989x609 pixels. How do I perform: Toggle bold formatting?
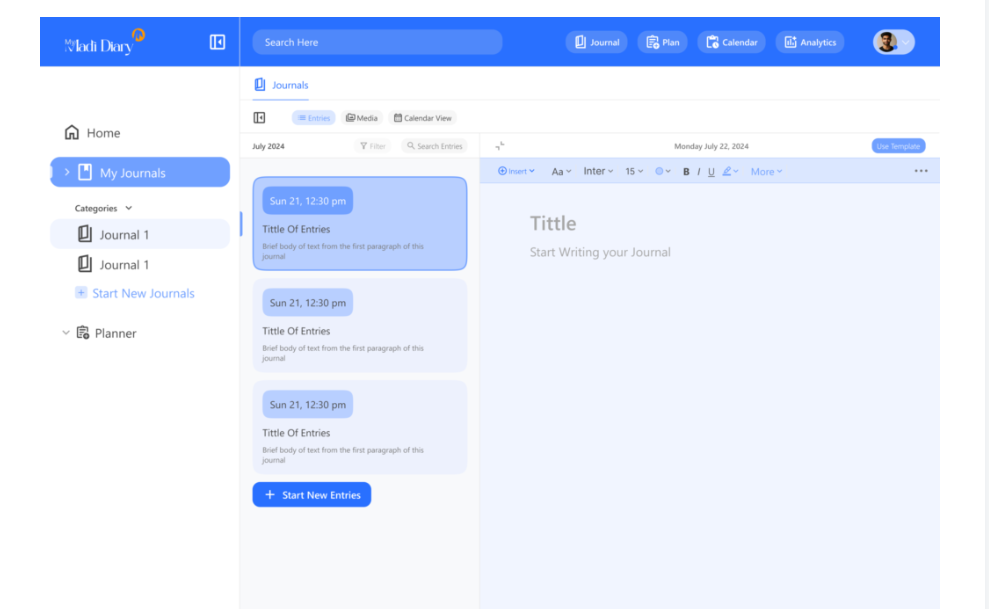[686, 171]
